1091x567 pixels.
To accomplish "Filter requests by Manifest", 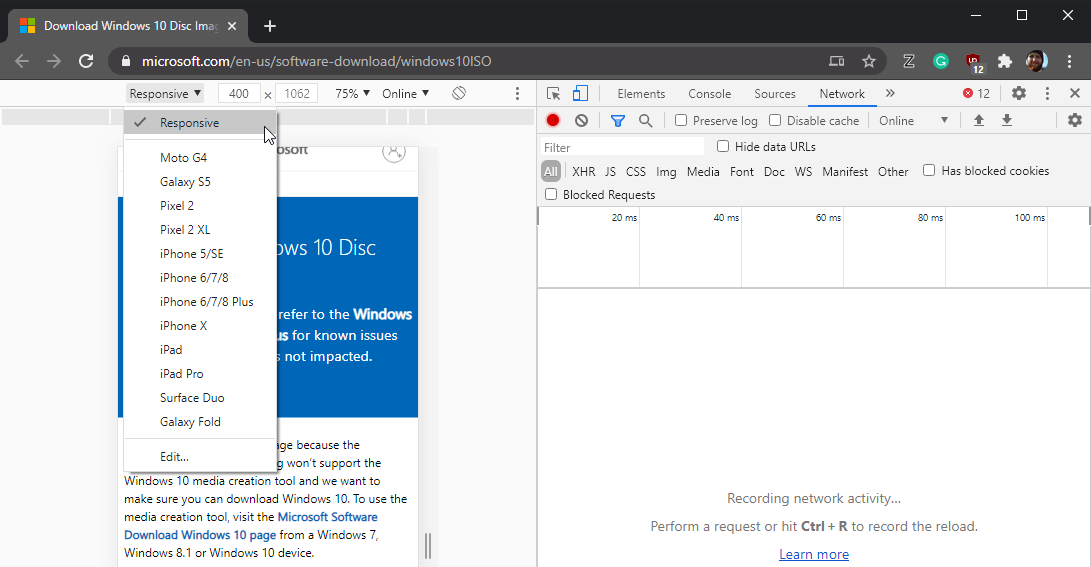I will click(x=845, y=171).
